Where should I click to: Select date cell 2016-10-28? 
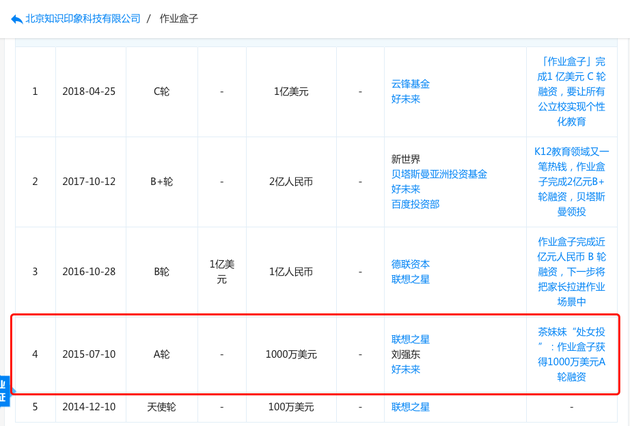(89, 272)
